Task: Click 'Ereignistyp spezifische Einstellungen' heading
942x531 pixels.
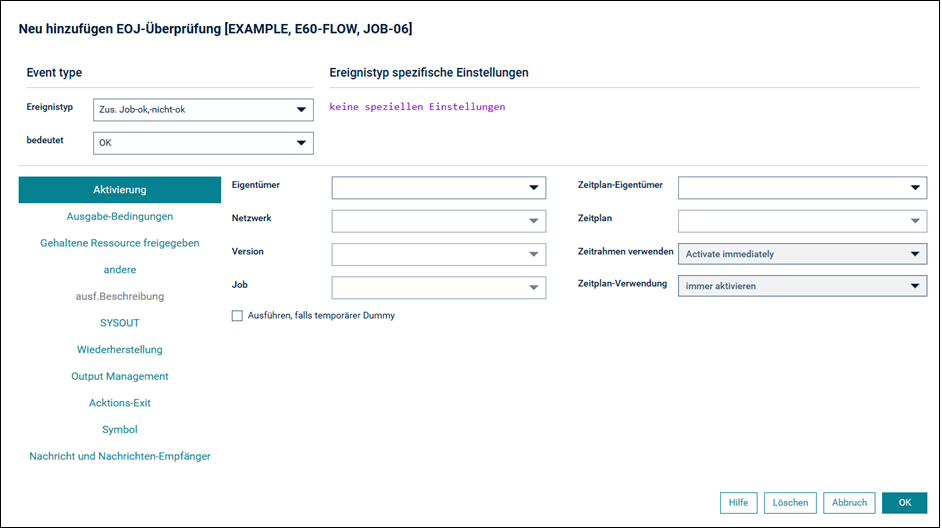Action: coord(429,73)
